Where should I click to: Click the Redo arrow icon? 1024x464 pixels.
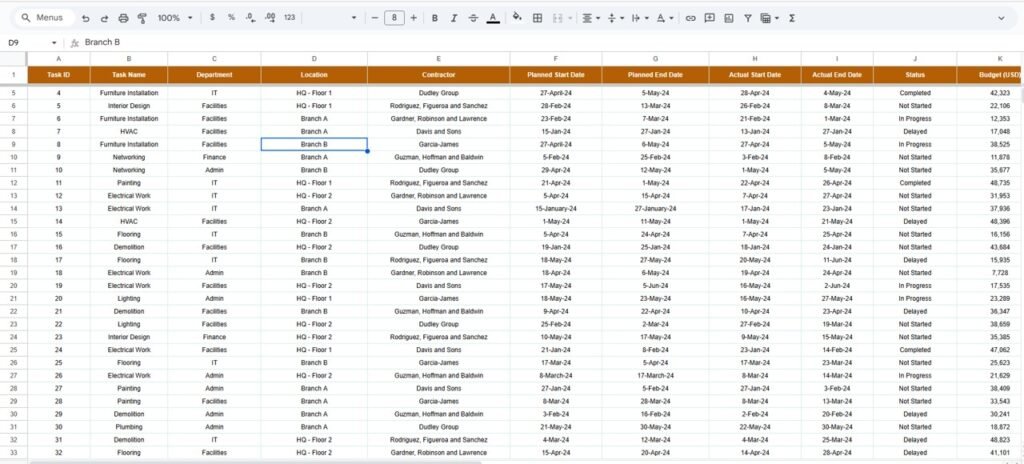(104, 18)
